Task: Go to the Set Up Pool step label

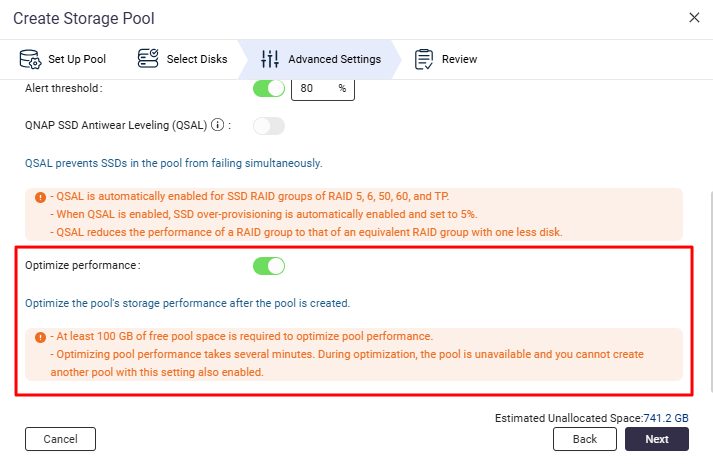Action: click(80, 59)
